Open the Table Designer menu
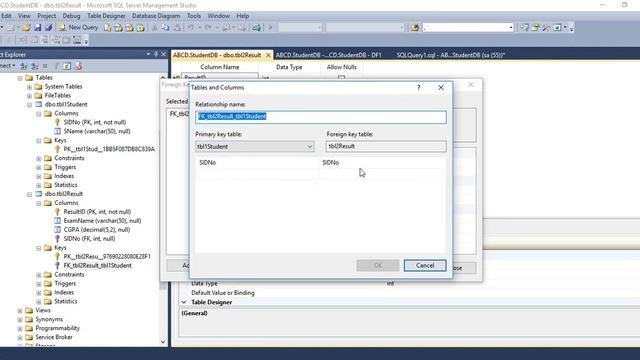 coord(107,16)
